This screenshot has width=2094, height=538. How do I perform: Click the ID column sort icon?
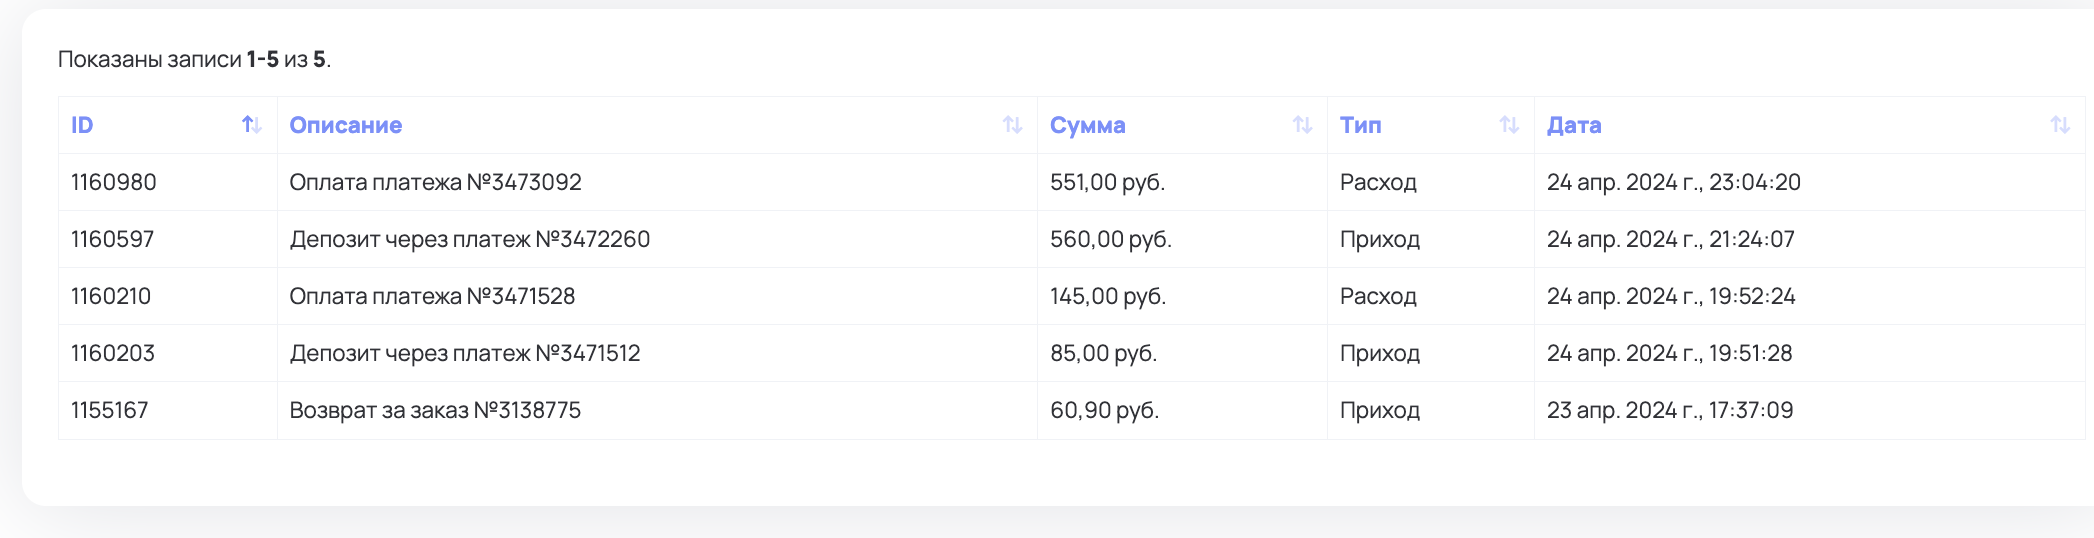[x=251, y=125]
